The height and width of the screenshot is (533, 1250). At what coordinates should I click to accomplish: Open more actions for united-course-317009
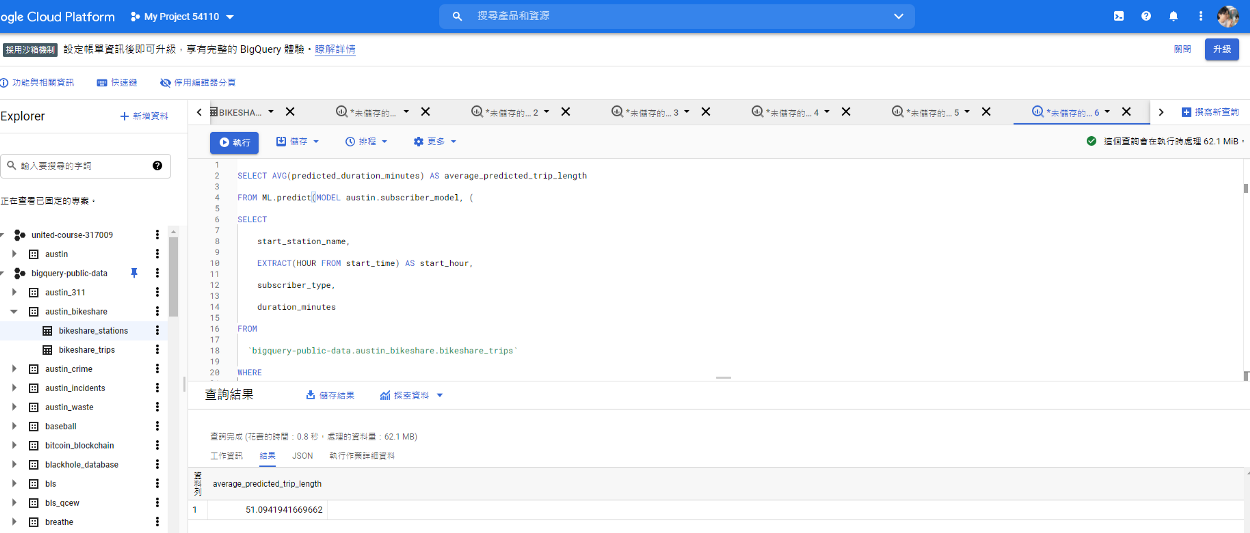coord(157,235)
